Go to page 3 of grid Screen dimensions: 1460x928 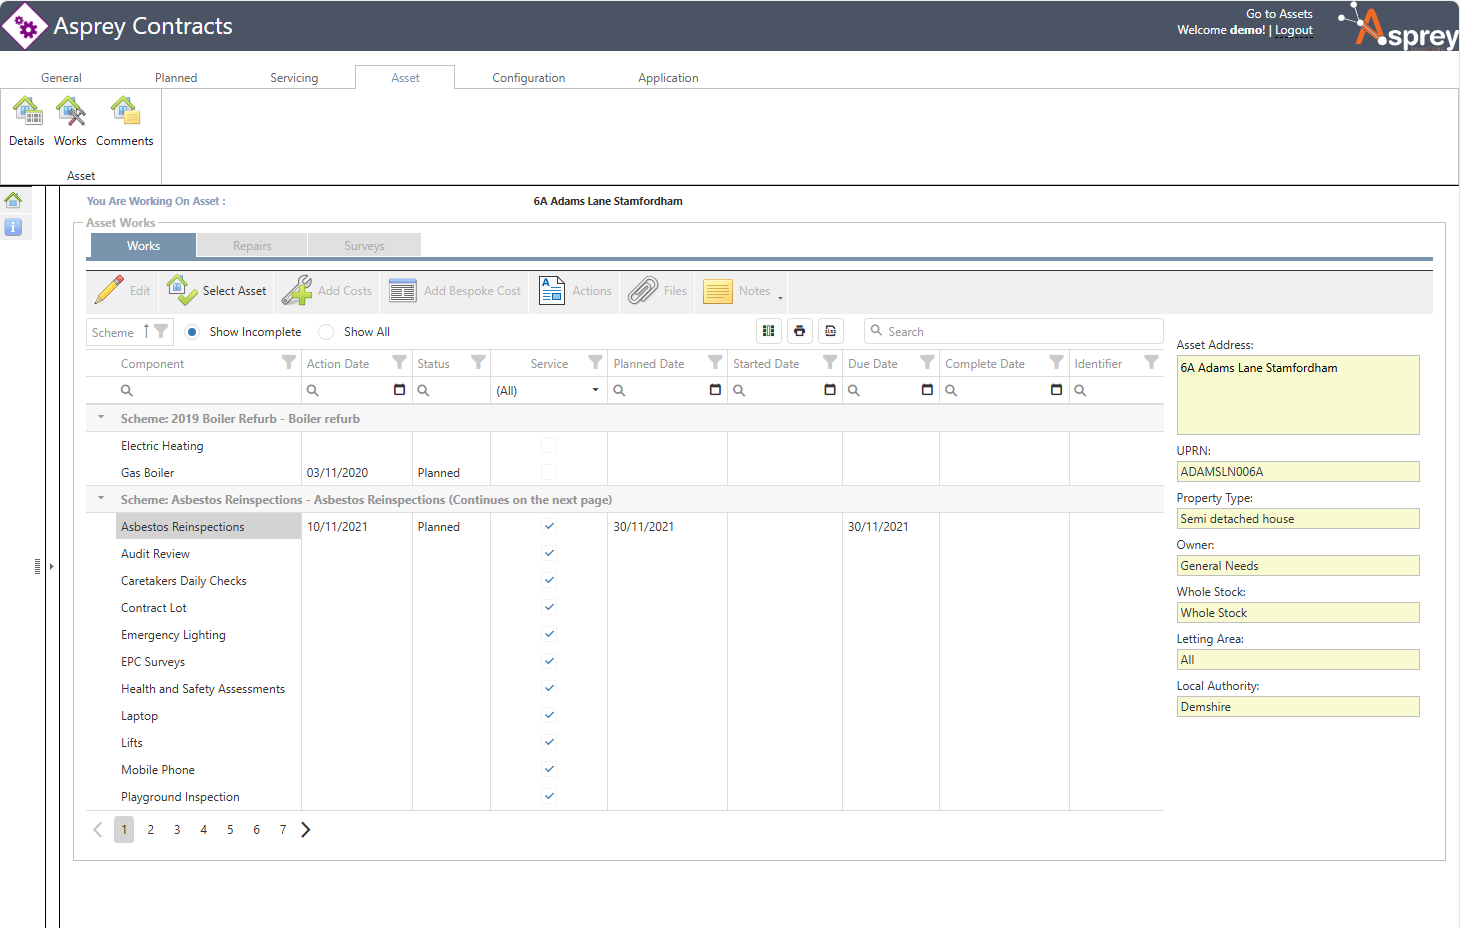click(177, 830)
